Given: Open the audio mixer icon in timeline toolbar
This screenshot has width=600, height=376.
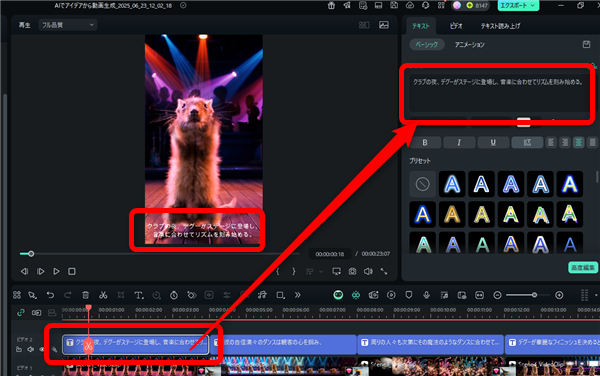Looking at the screenshot, I should tap(444, 295).
